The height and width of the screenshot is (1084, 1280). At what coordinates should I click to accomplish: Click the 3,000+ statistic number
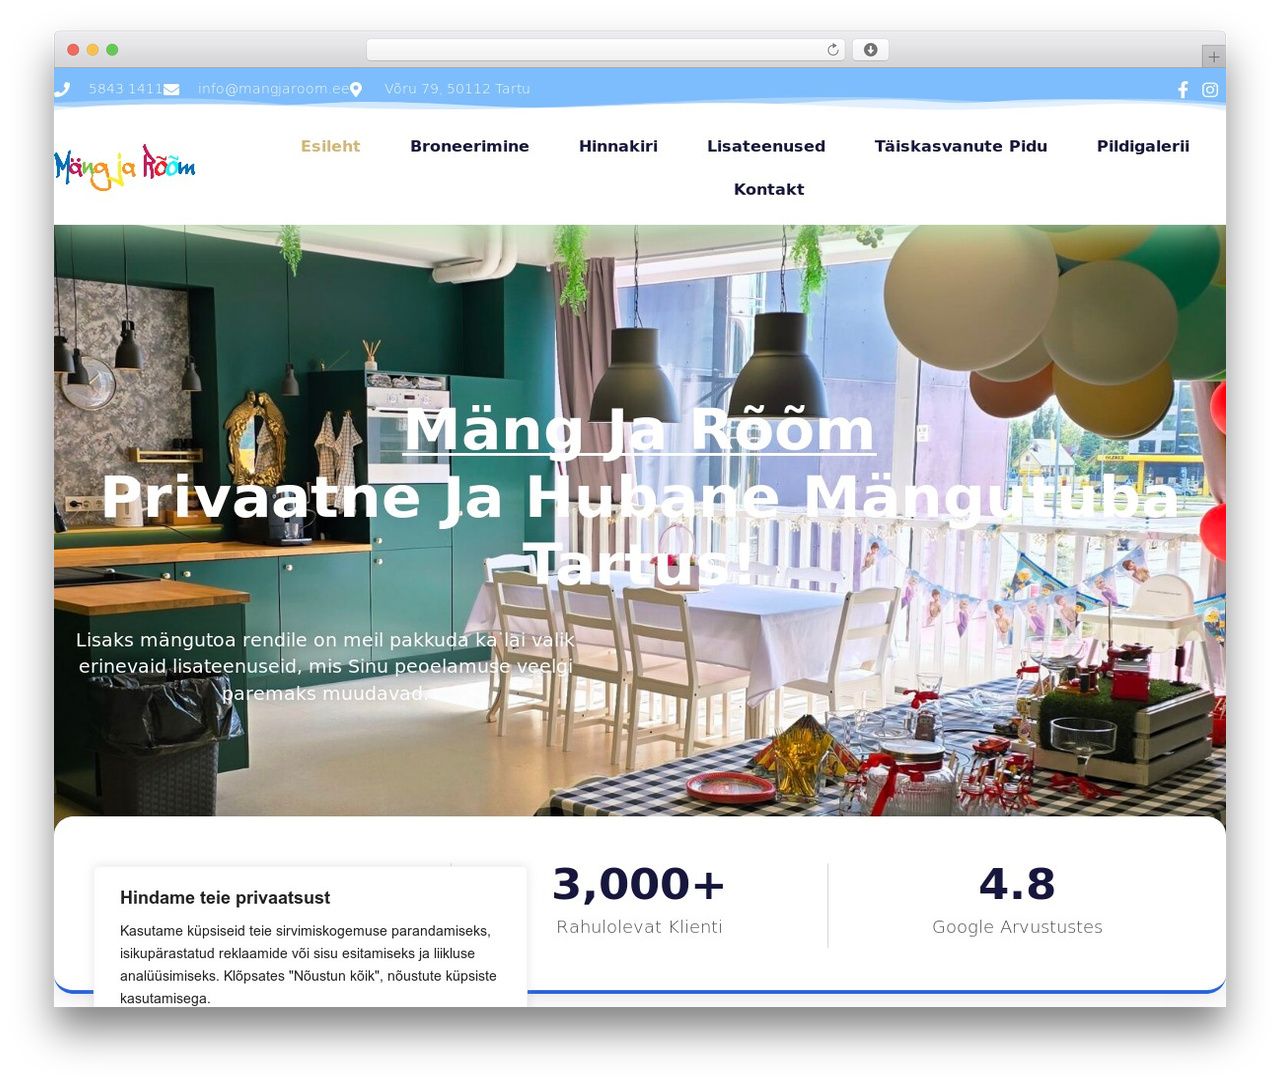click(x=639, y=884)
